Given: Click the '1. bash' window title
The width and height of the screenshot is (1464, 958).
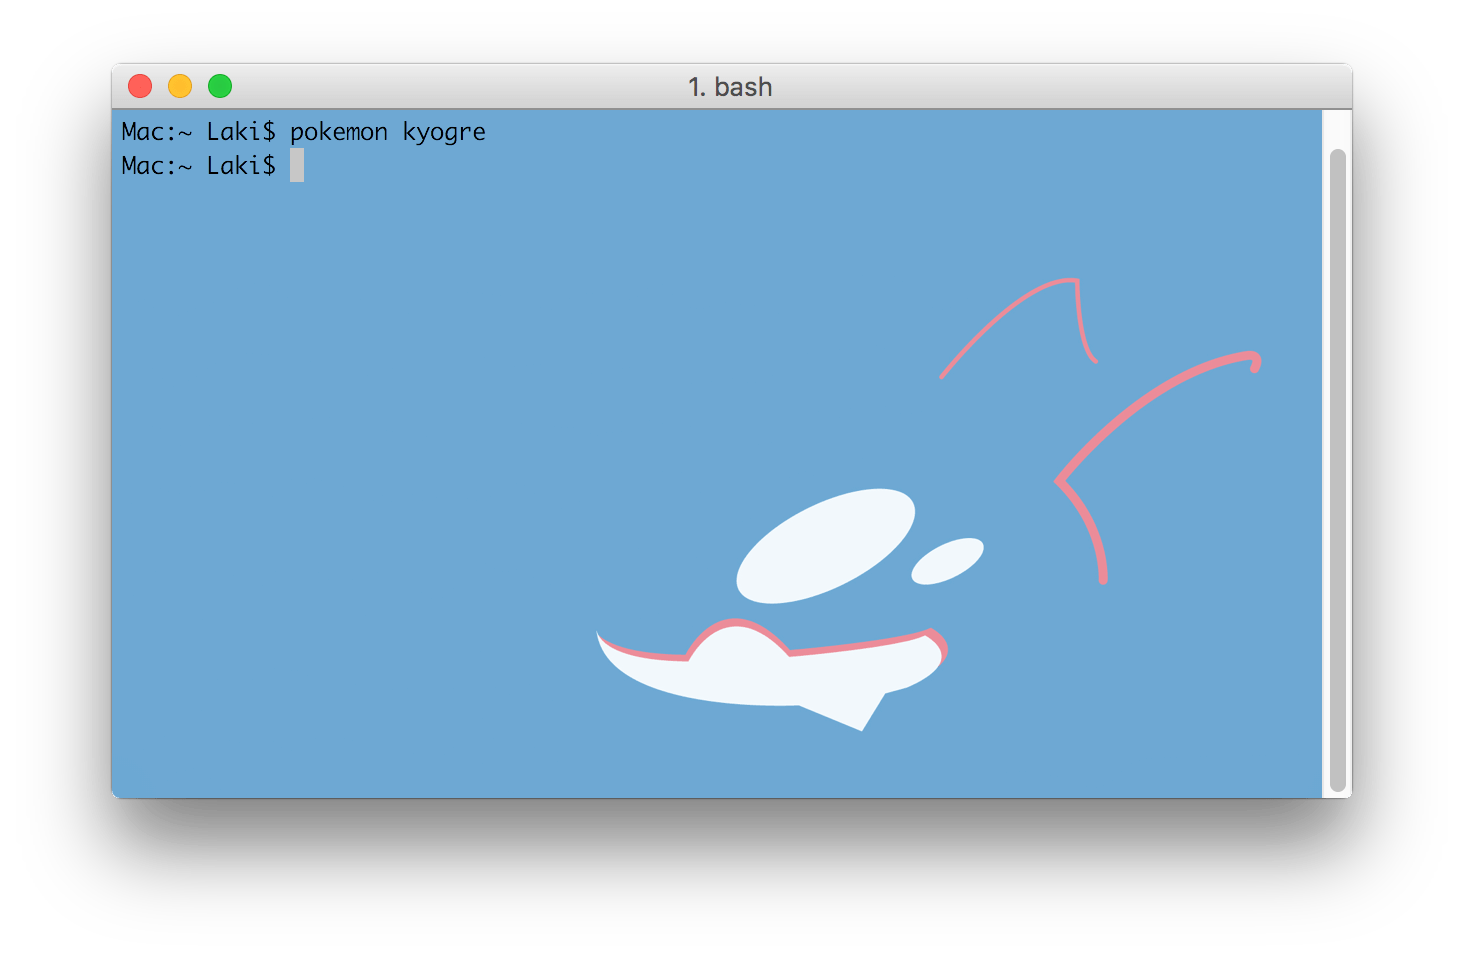Looking at the screenshot, I should 730,87.
